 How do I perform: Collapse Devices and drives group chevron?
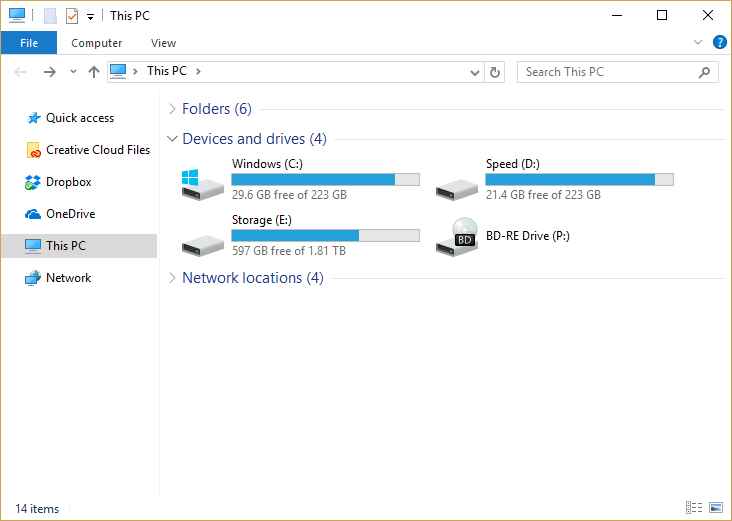pyautogui.click(x=172, y=139)
